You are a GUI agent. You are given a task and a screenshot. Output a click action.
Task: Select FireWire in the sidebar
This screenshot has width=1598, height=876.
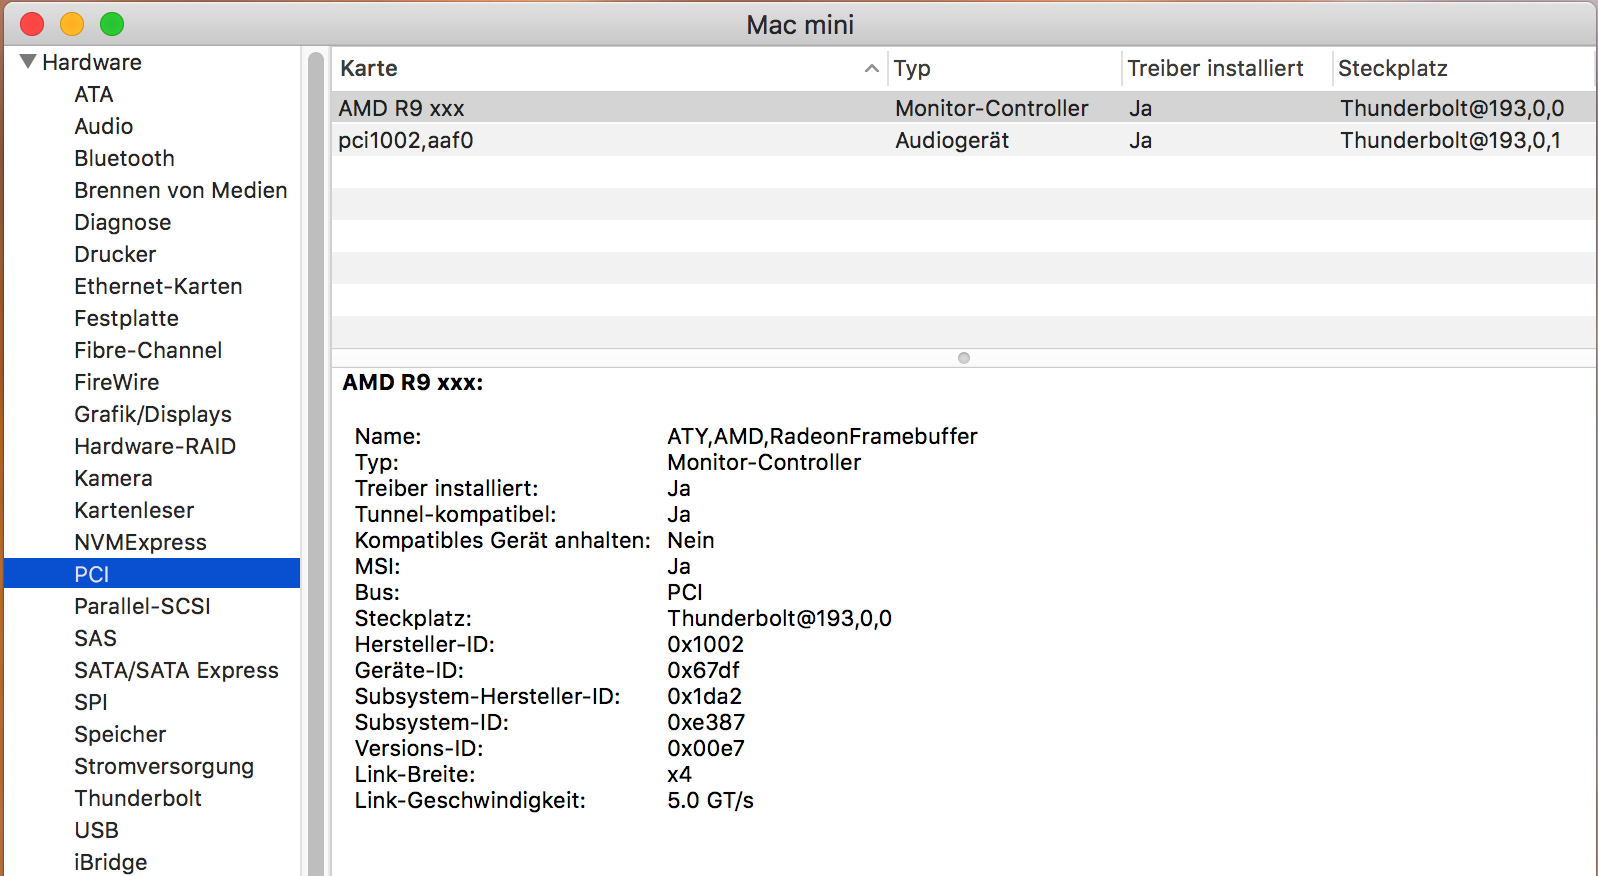pos(116,382)
